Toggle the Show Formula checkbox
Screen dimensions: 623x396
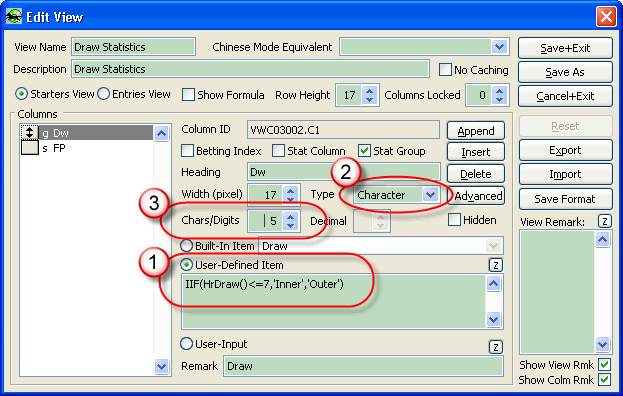click(x=188, y=95)
